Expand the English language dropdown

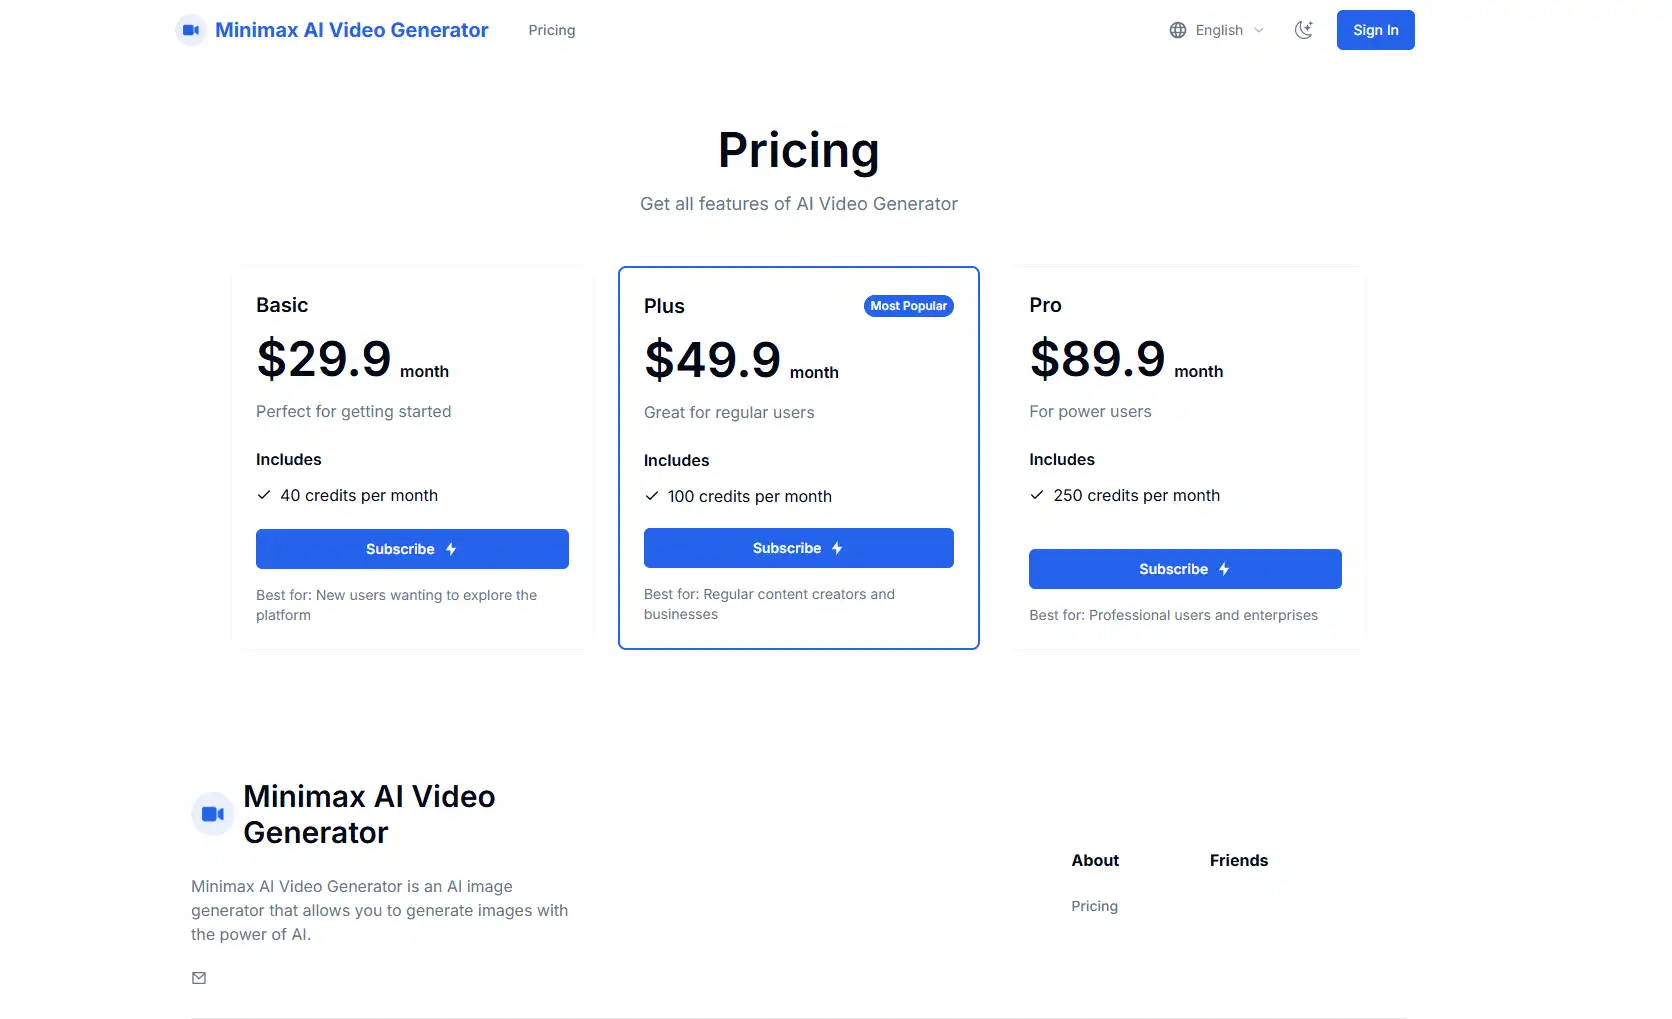click(1217, 30)
